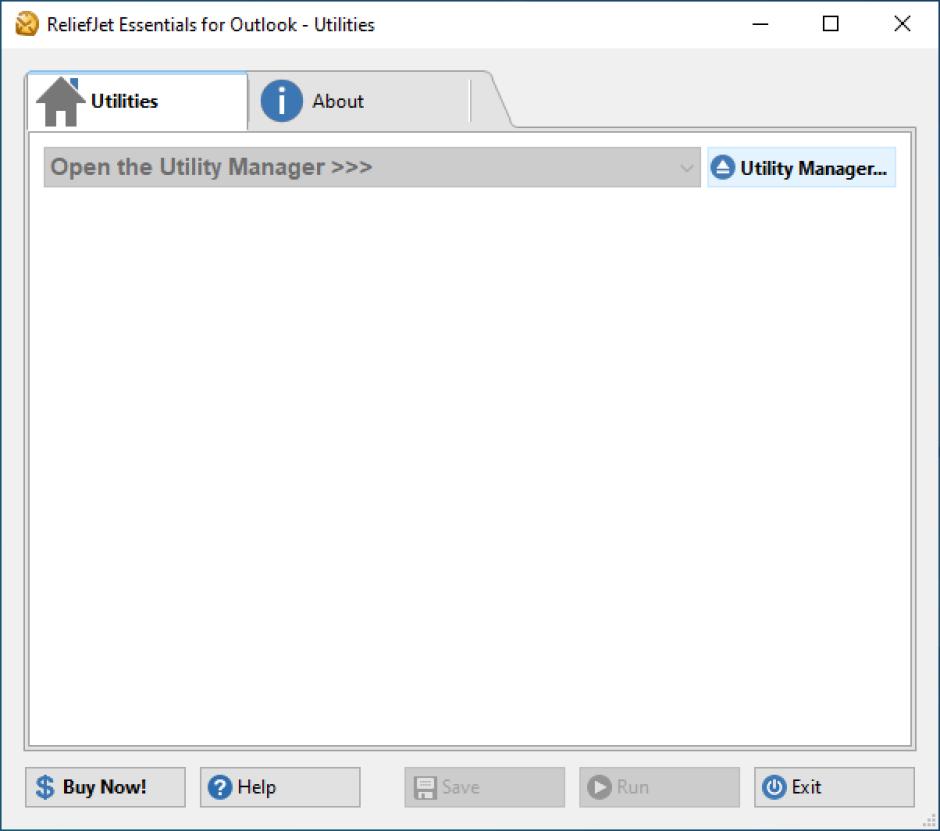Viewport: 940px width, 831px height.
Task: Click the blue info icon on the About tab
Action: (x=281, y=101)
